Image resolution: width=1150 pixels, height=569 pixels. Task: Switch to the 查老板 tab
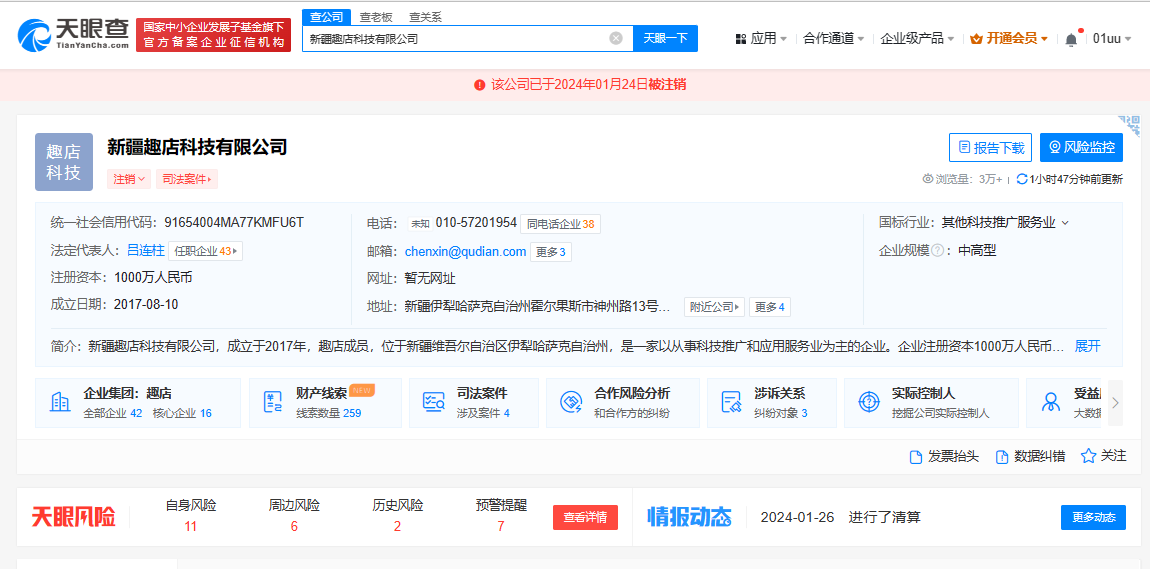pyautogui.click(x=376, y=17)
